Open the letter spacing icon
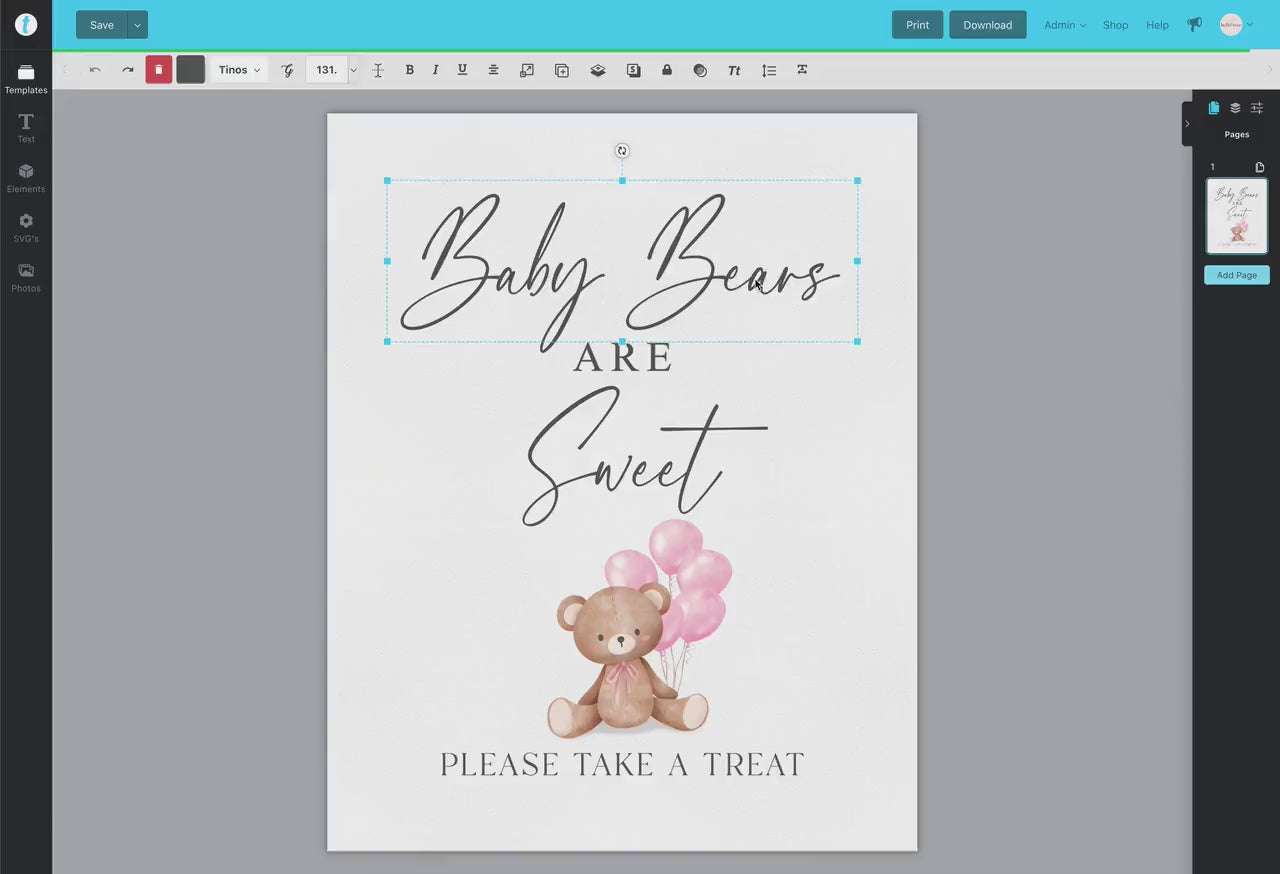This screenshot has width=1280, height=874. 802,70
